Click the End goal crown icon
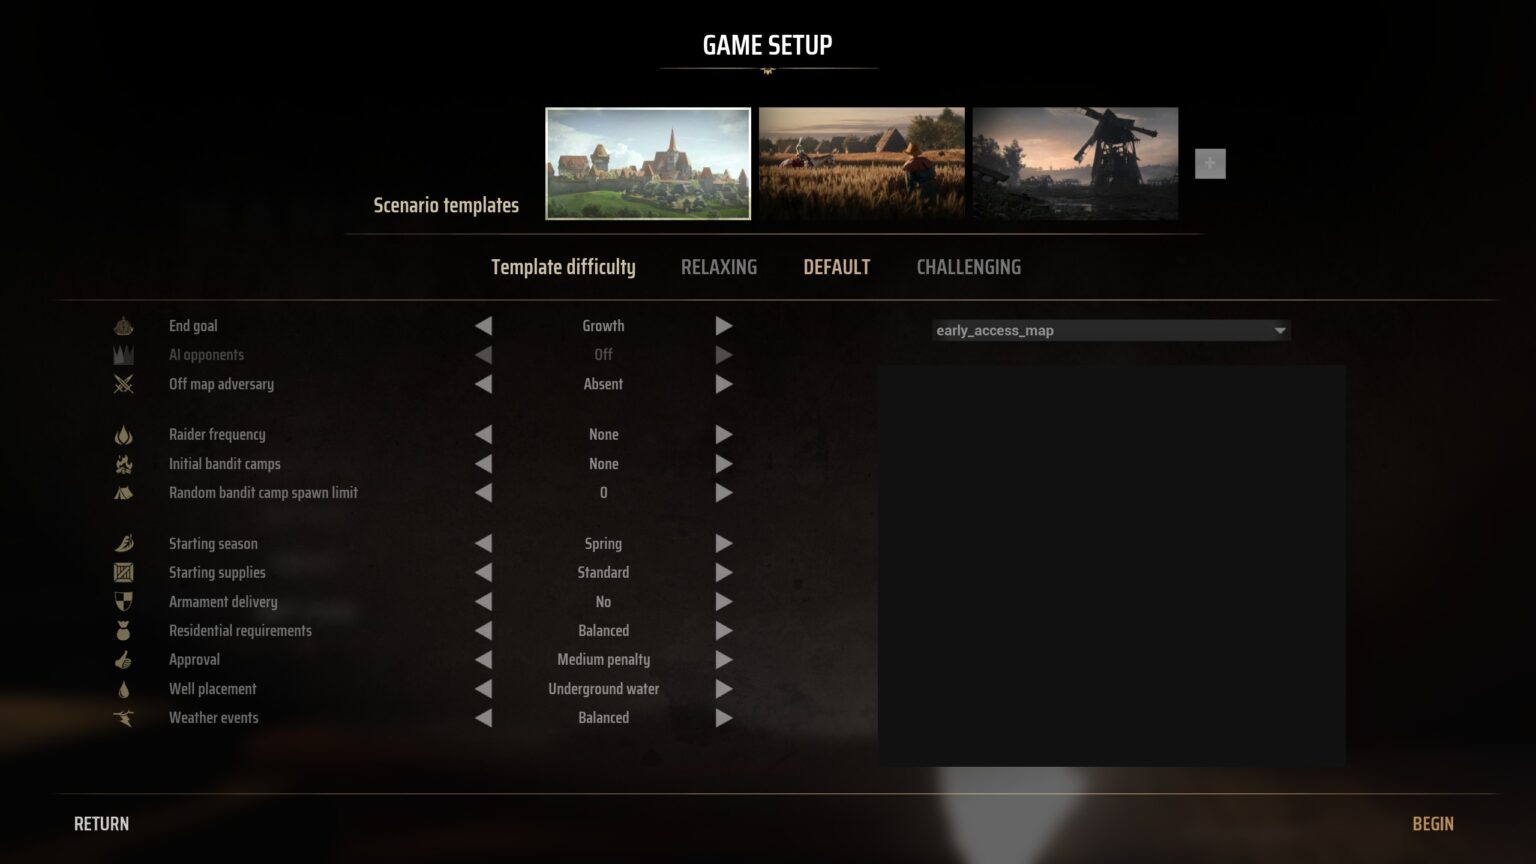This screenshot has height=864, width=1536. 123,326
